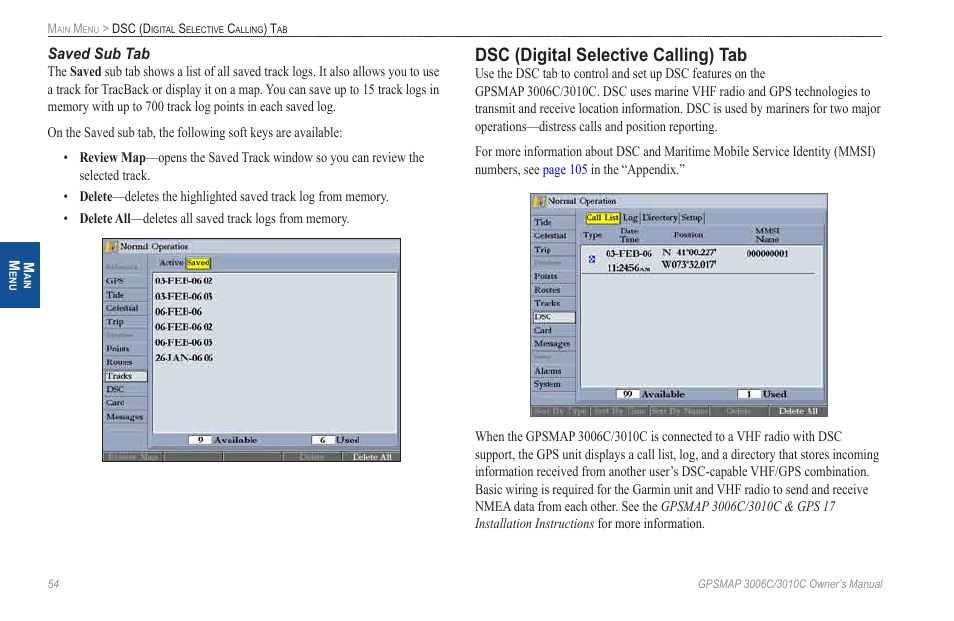The image size is (954, 621).
Task: Select the highlighted Saved sub tab
Action: pyautogui.click(x=198, y=263)
